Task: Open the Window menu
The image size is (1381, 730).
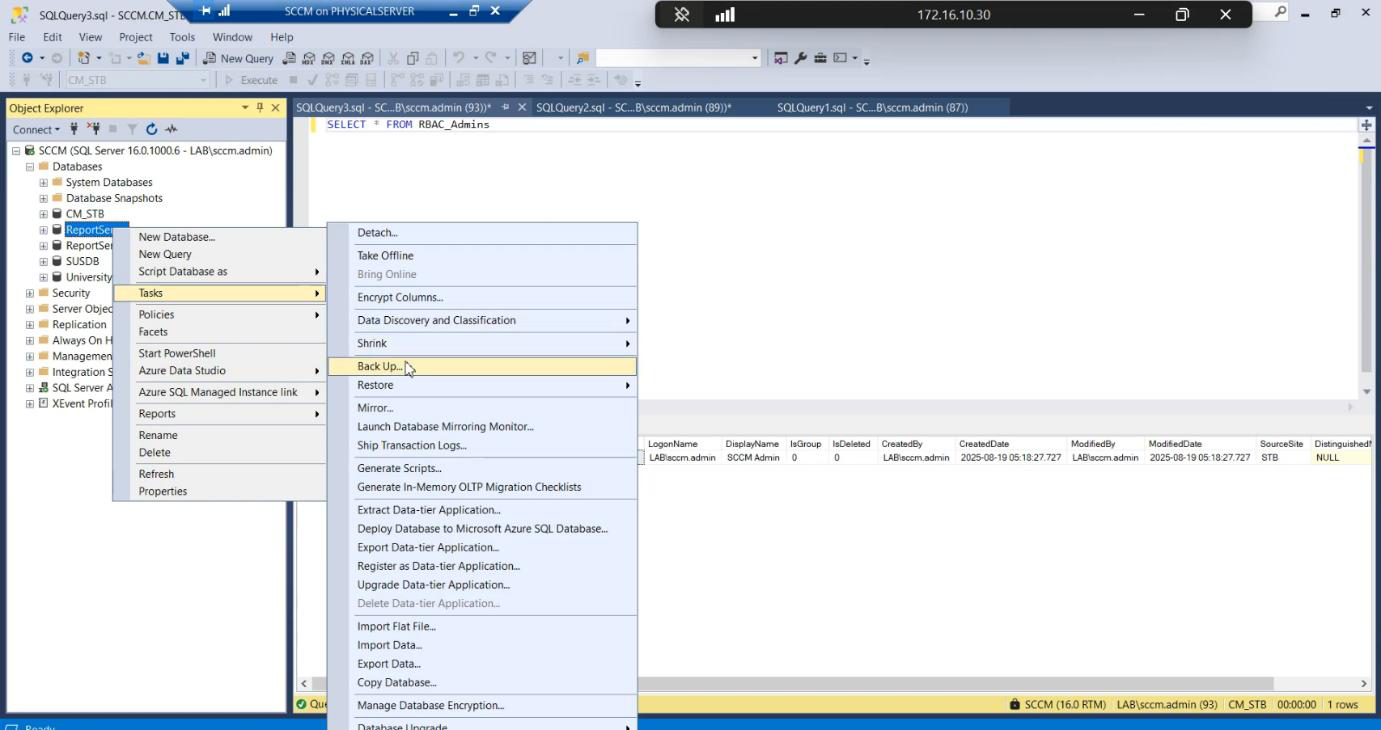Action: pos(232,37)
